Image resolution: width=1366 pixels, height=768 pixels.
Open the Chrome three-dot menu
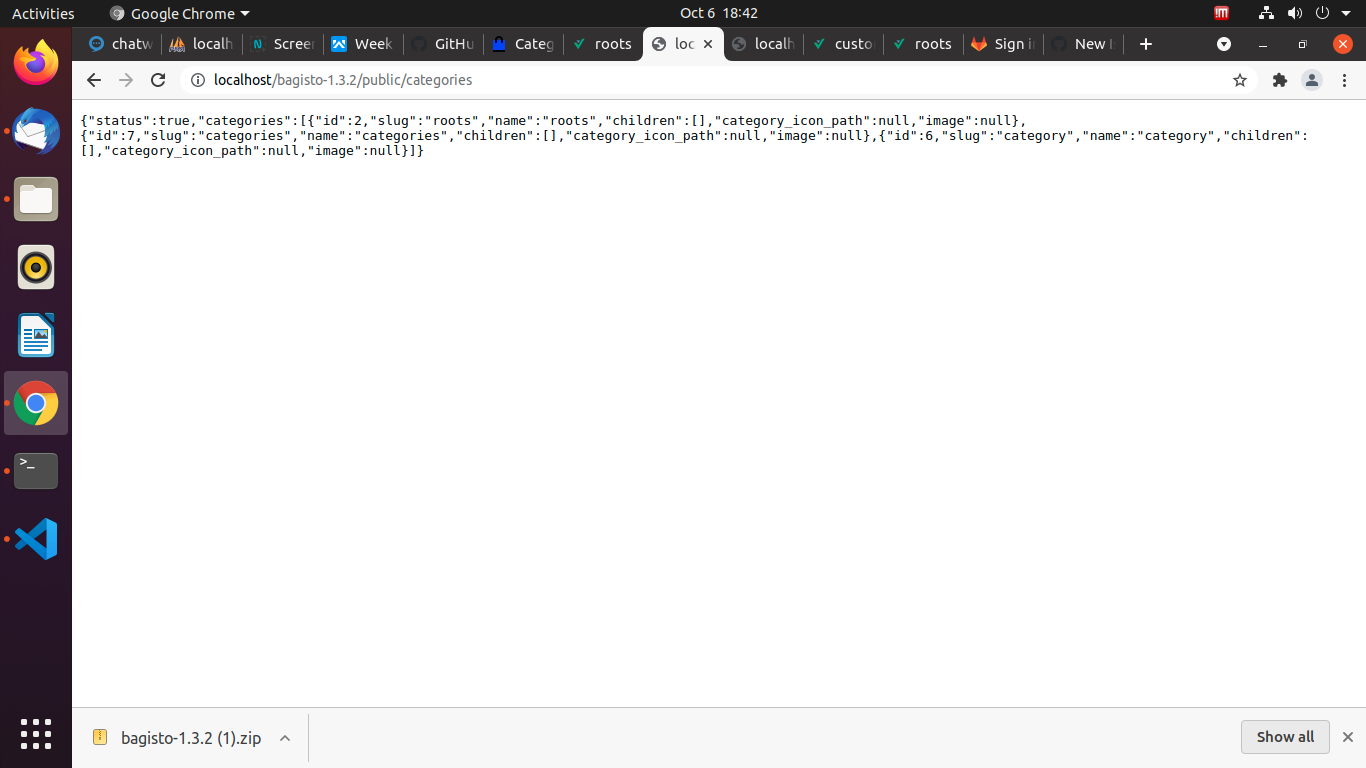tap(1343, 80)
